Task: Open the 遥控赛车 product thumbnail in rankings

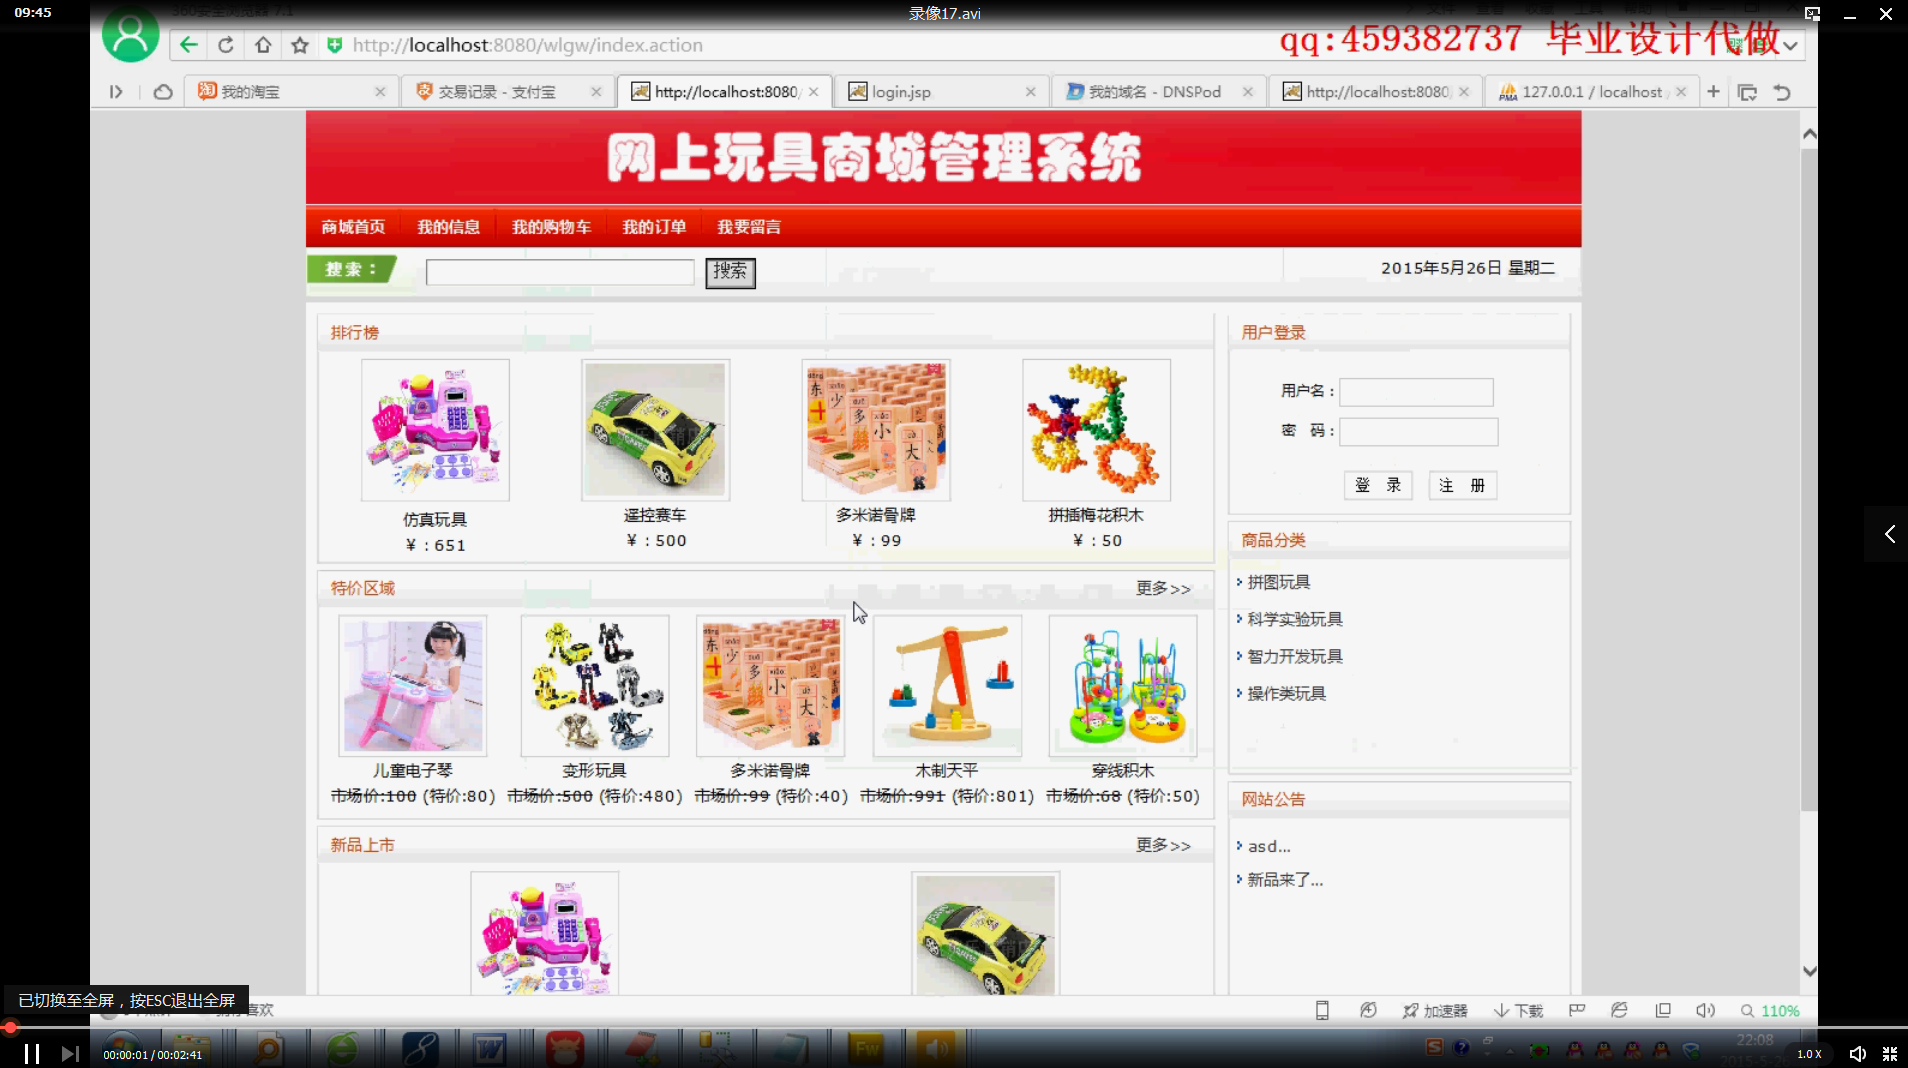Action: pyautogui.click(x=655, y=430)
